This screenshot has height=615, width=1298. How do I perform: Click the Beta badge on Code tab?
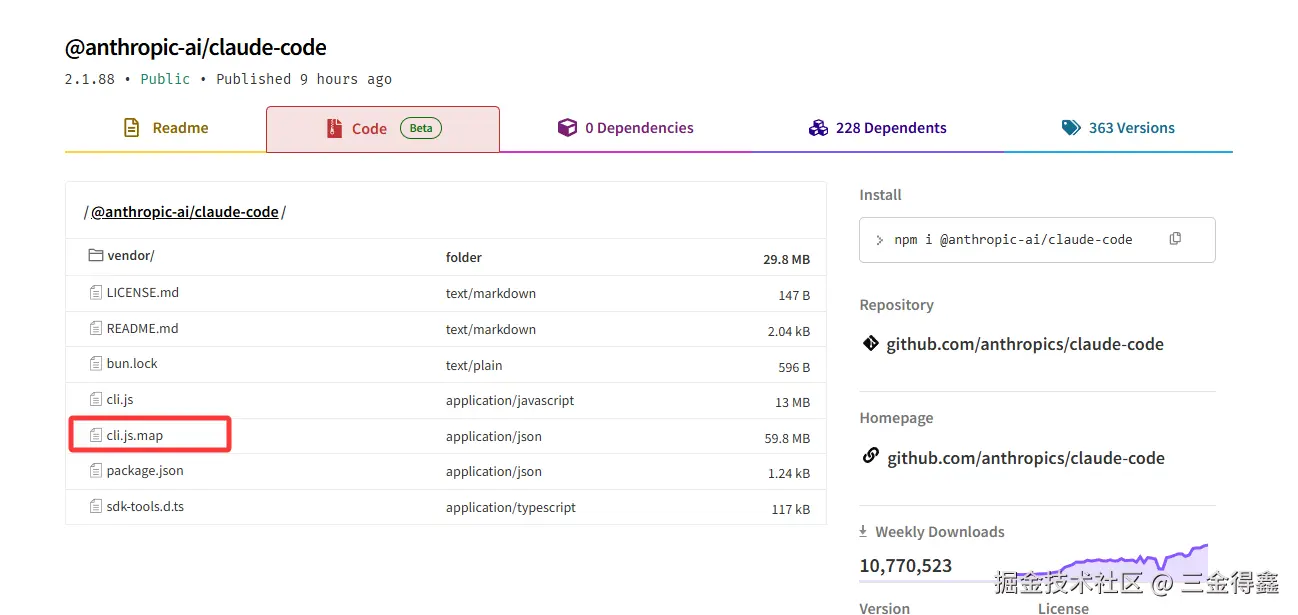pyautogui.click(x=421, y=128)
